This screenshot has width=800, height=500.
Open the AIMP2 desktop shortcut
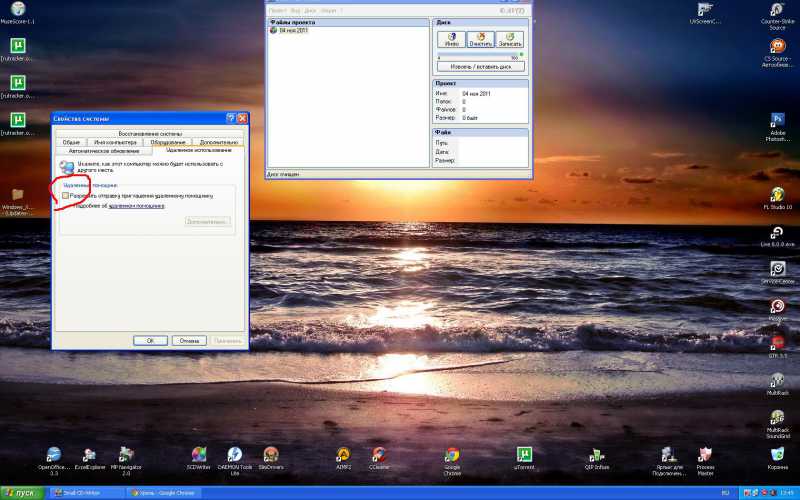click(343, 455)
